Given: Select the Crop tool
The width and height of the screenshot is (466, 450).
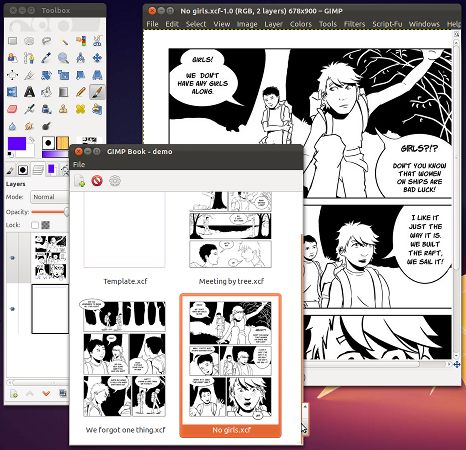Looking at the screenshot, I should 29,75.
